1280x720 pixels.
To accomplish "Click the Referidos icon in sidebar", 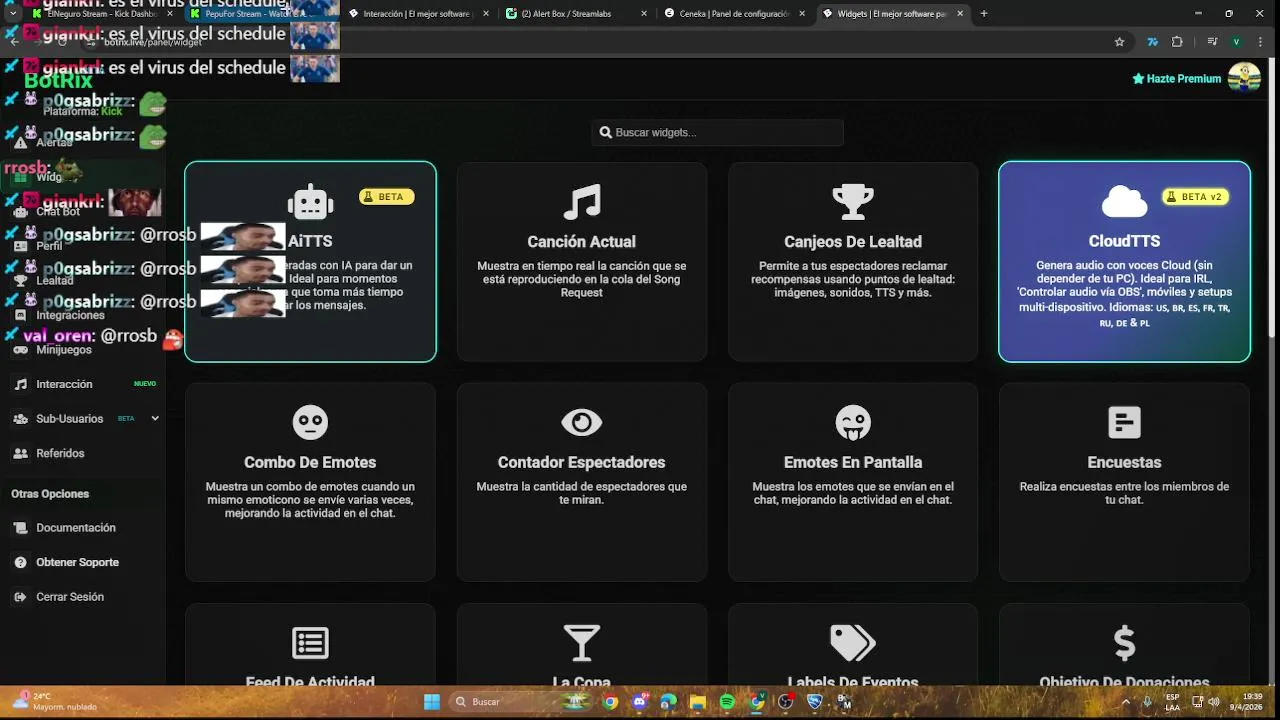I will click(x=20, y=453).
